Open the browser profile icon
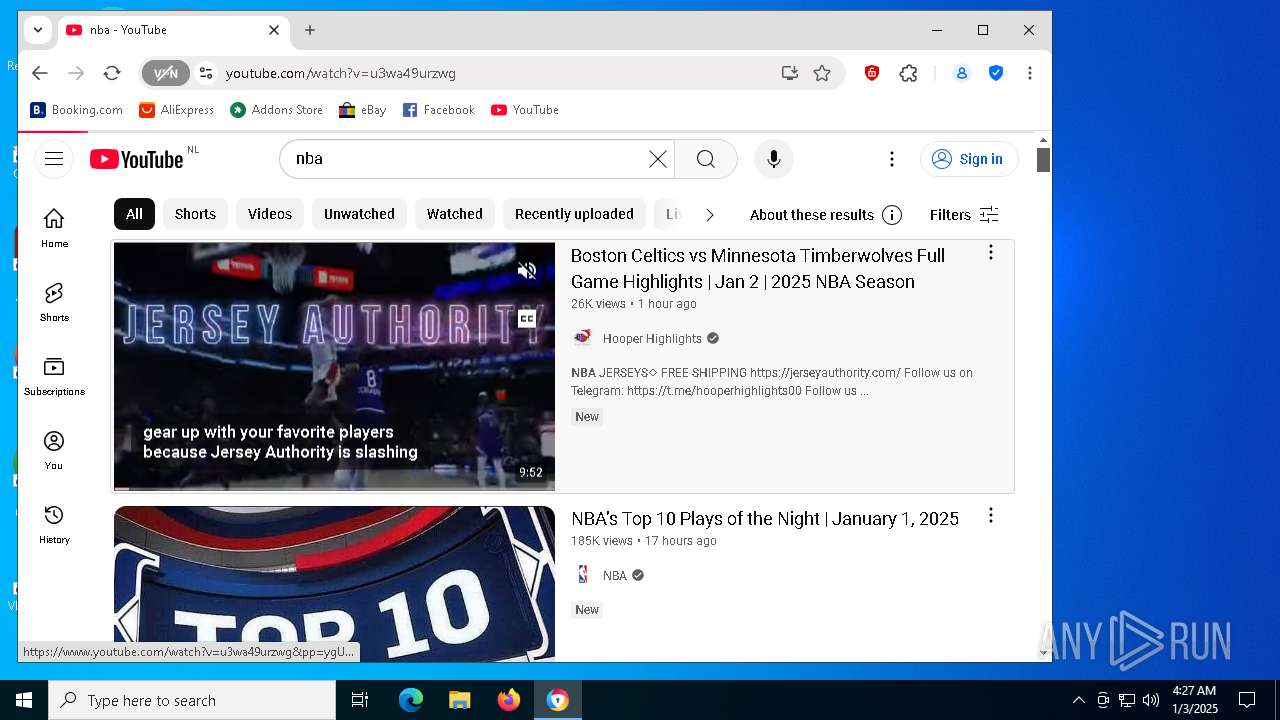 tap(962, 73)
